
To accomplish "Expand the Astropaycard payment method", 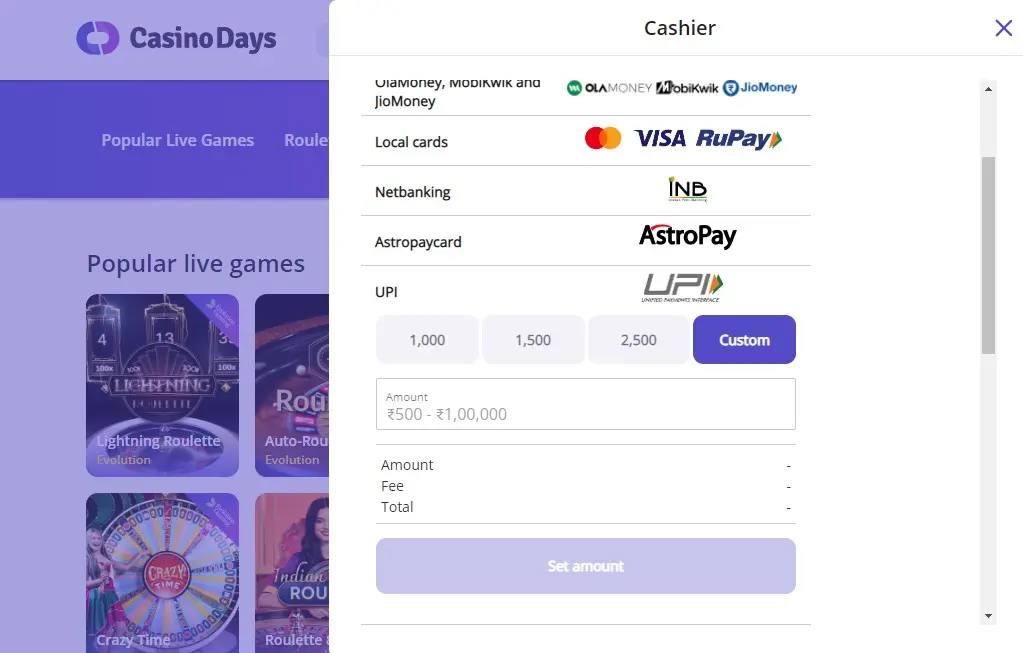I will (586, 241).
